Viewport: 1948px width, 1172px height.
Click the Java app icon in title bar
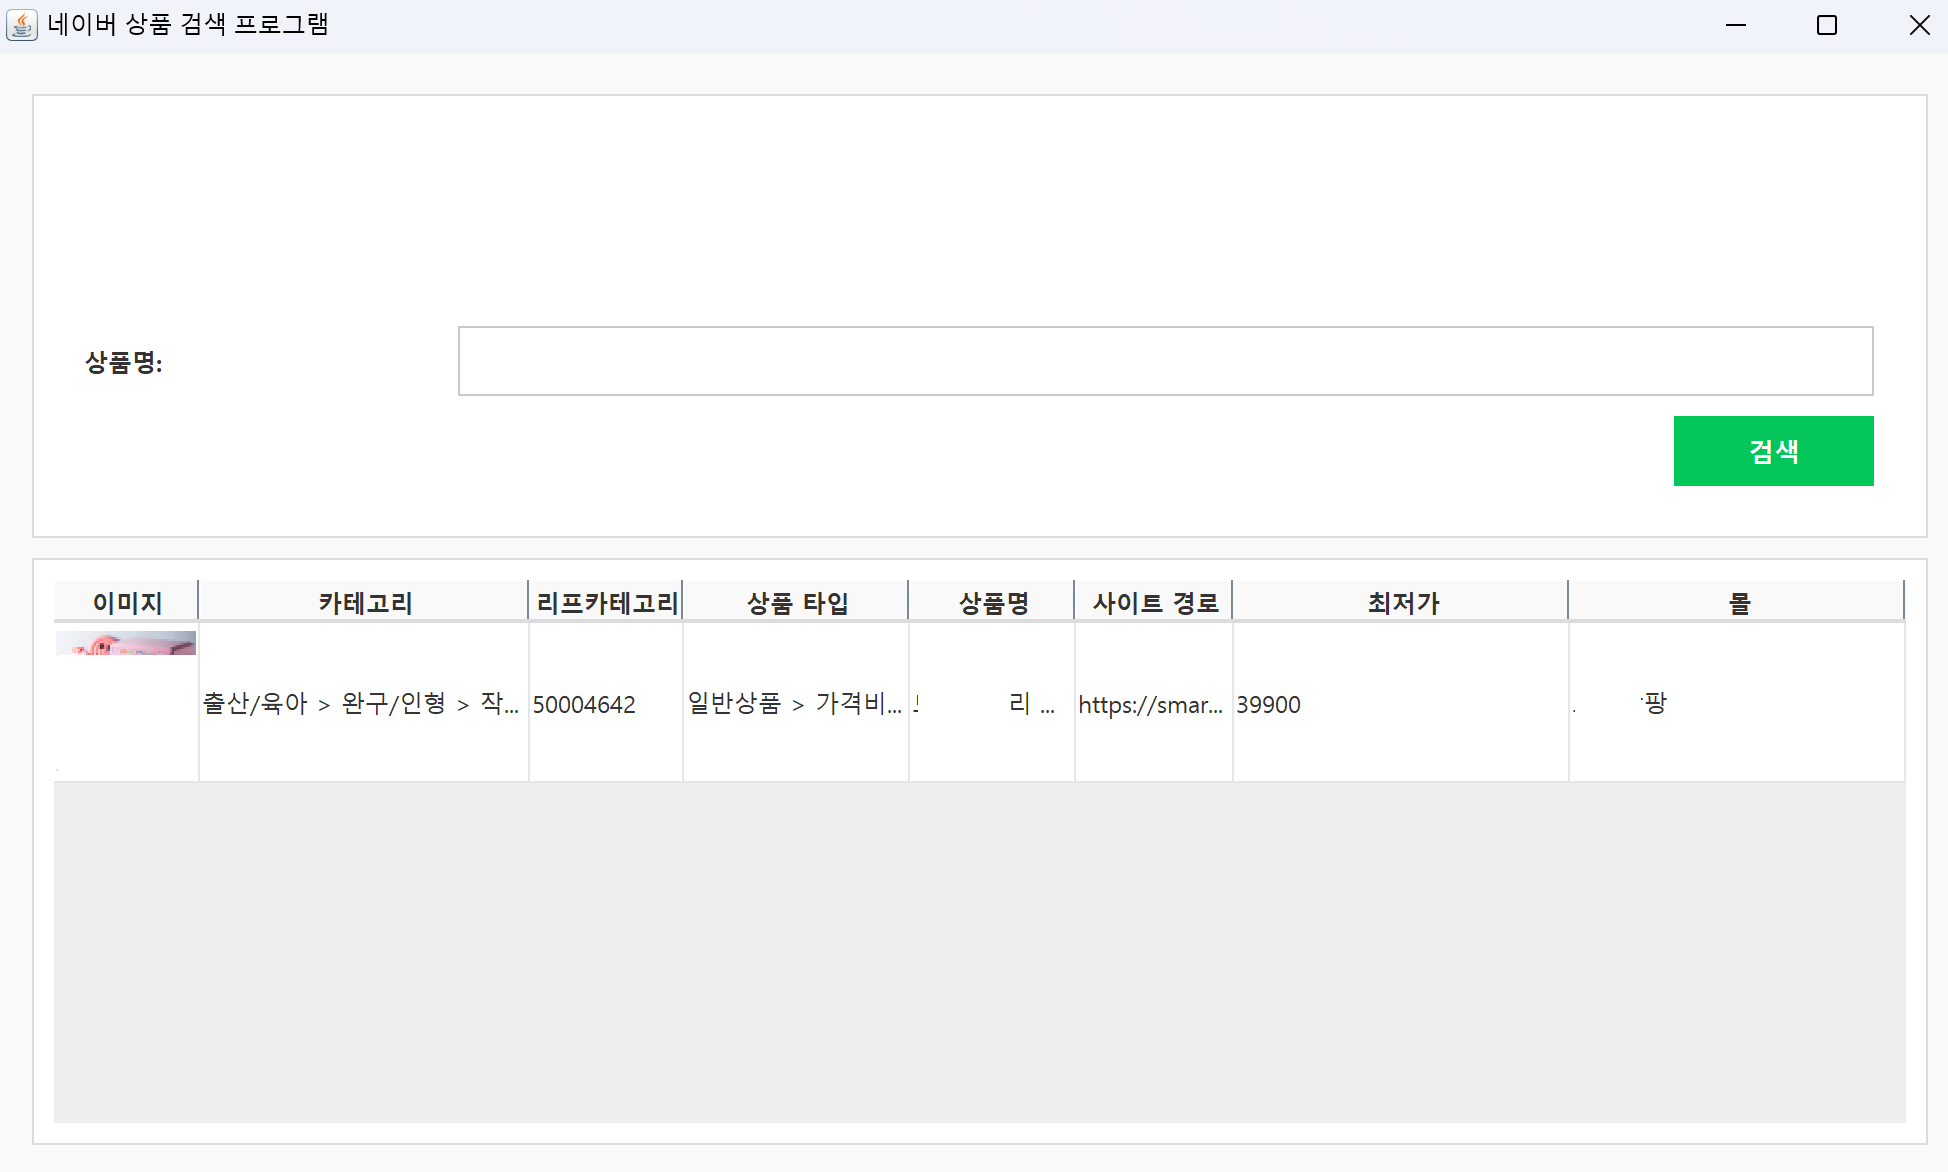tap(22, 25)
